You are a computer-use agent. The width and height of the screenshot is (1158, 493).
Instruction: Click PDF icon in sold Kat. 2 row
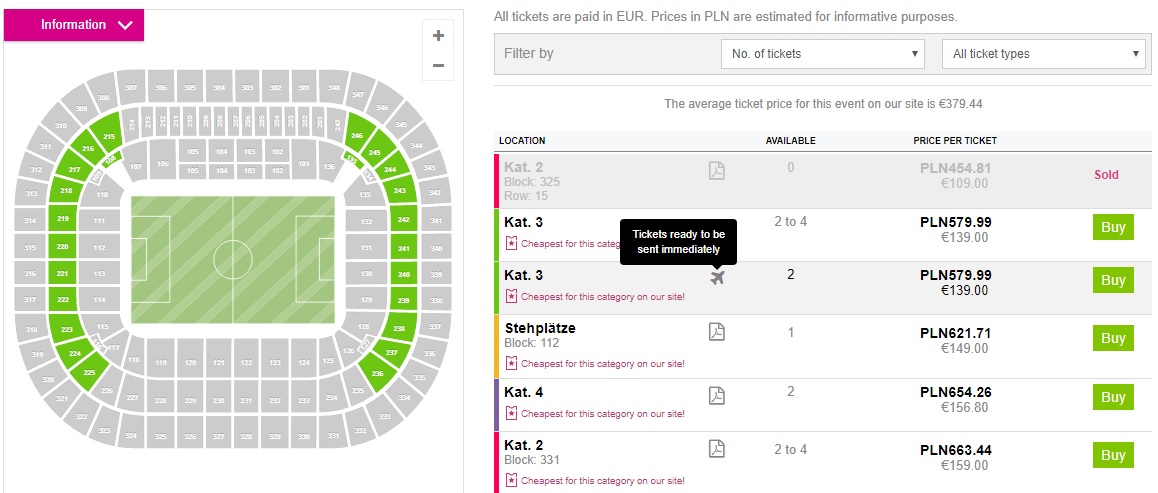click(x=716, y=171)
